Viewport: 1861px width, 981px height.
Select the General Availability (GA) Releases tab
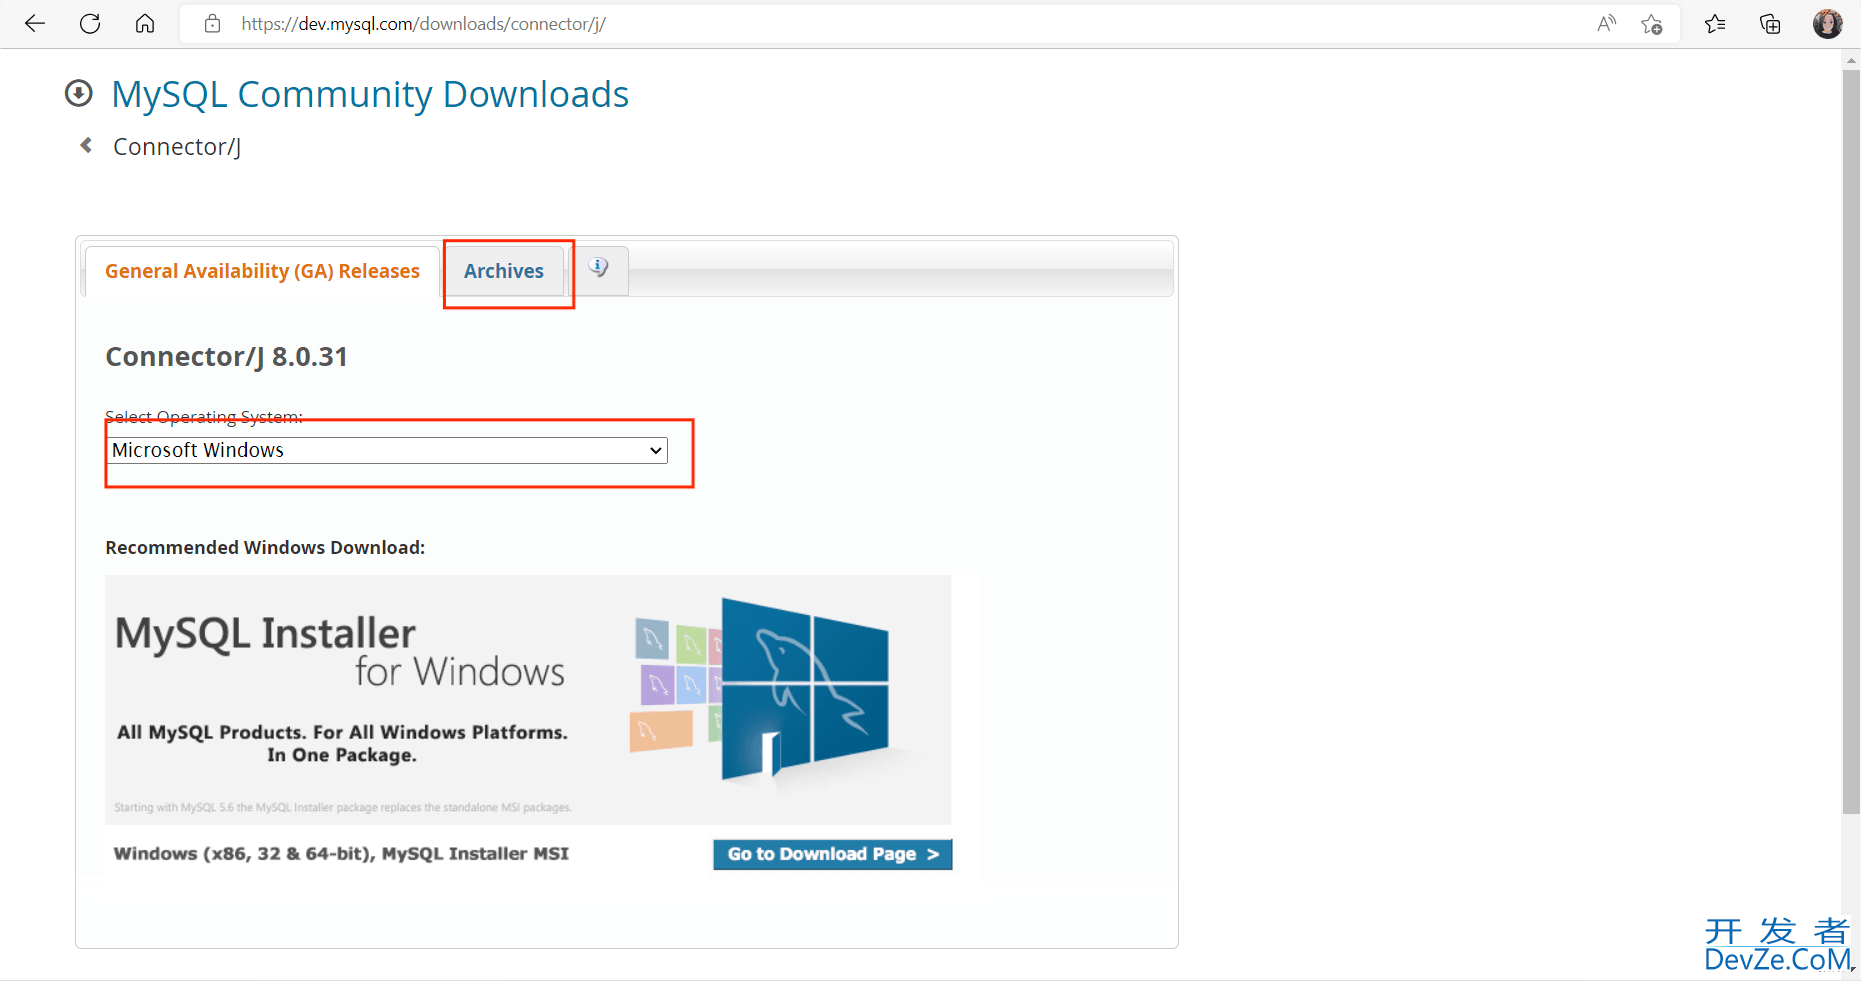click(262, 271)
